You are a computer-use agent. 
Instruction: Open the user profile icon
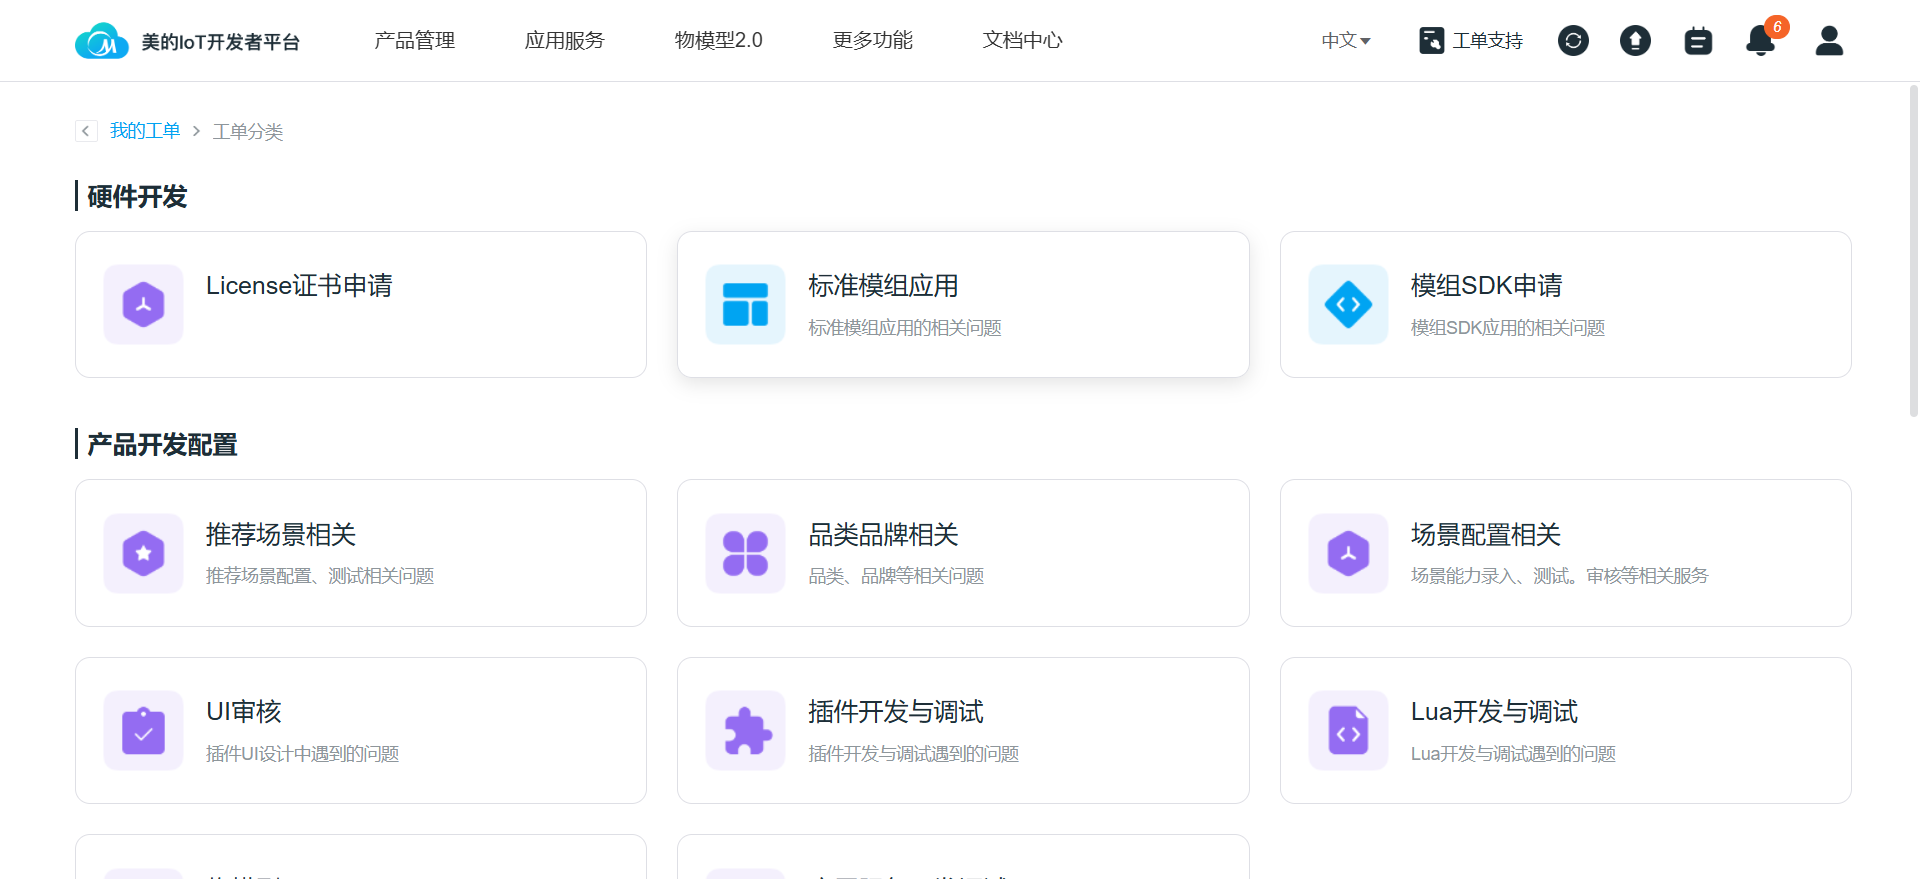[x=1829, y=41]
